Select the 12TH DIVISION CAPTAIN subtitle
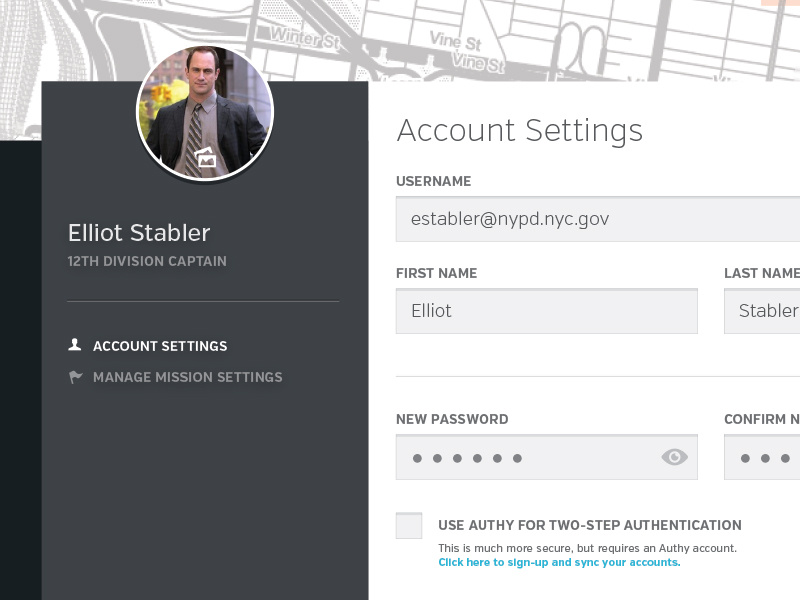Image resolution: width=800 pixels, height=600 pixels. (x=147, y=261)
